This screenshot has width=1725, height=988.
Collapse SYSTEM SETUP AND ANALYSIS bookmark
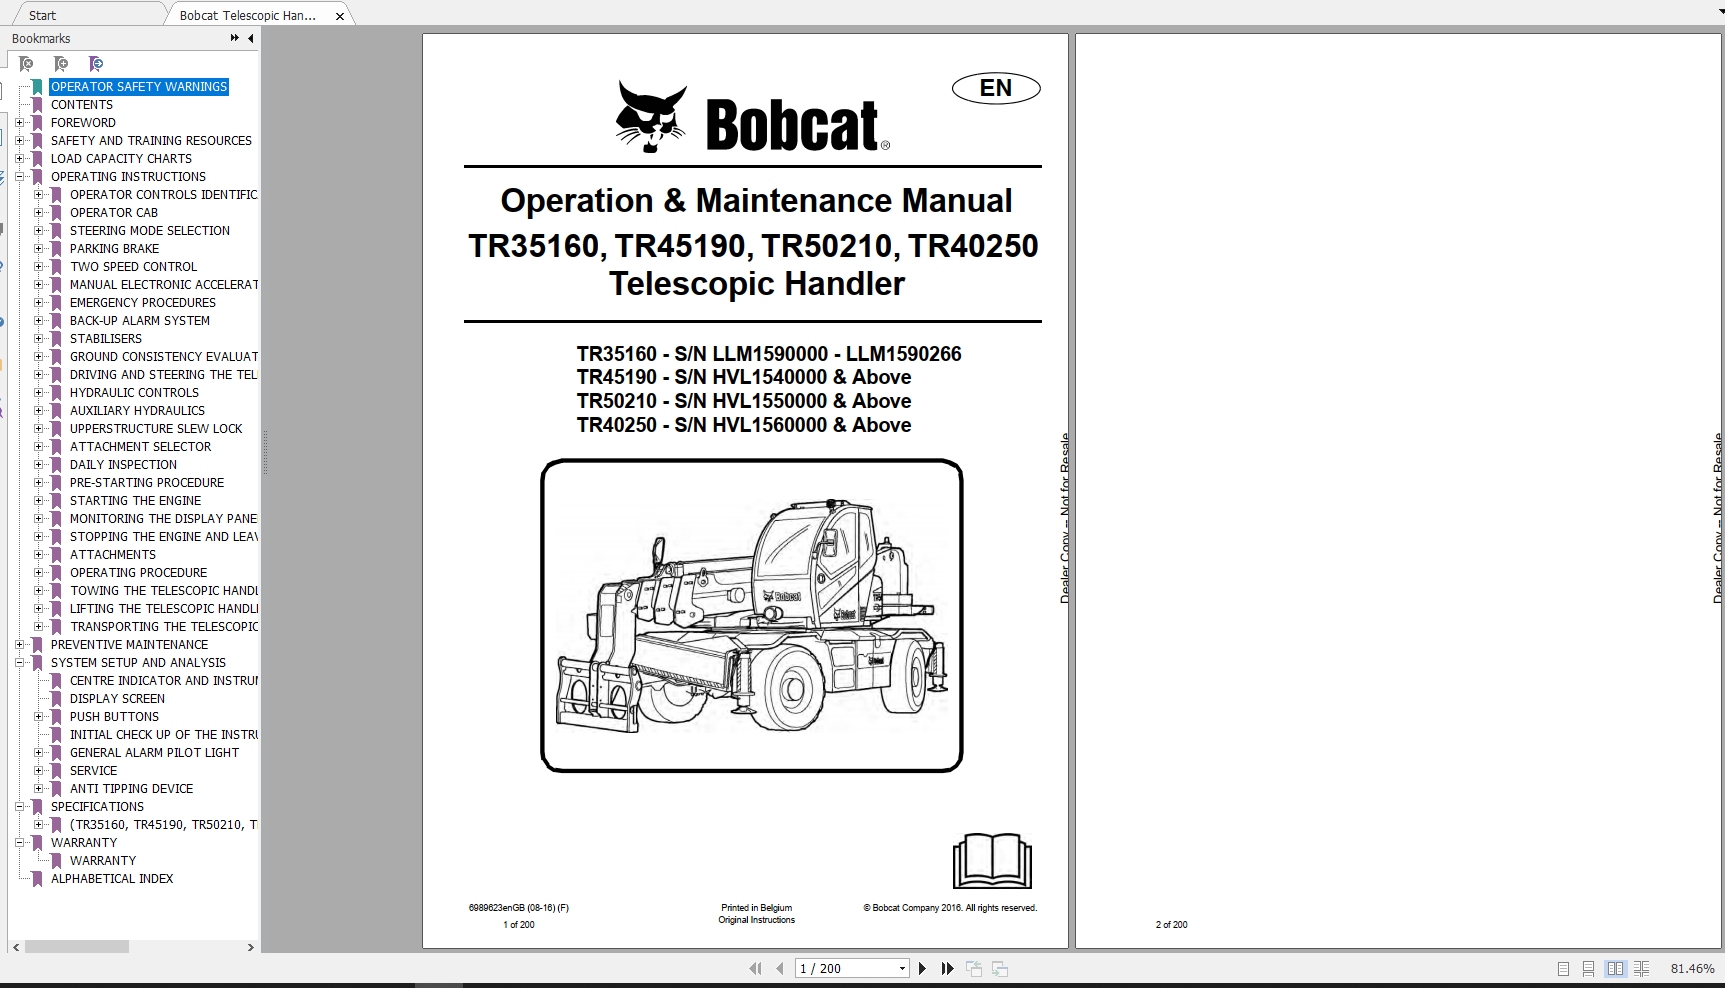[x=19, y=663]
